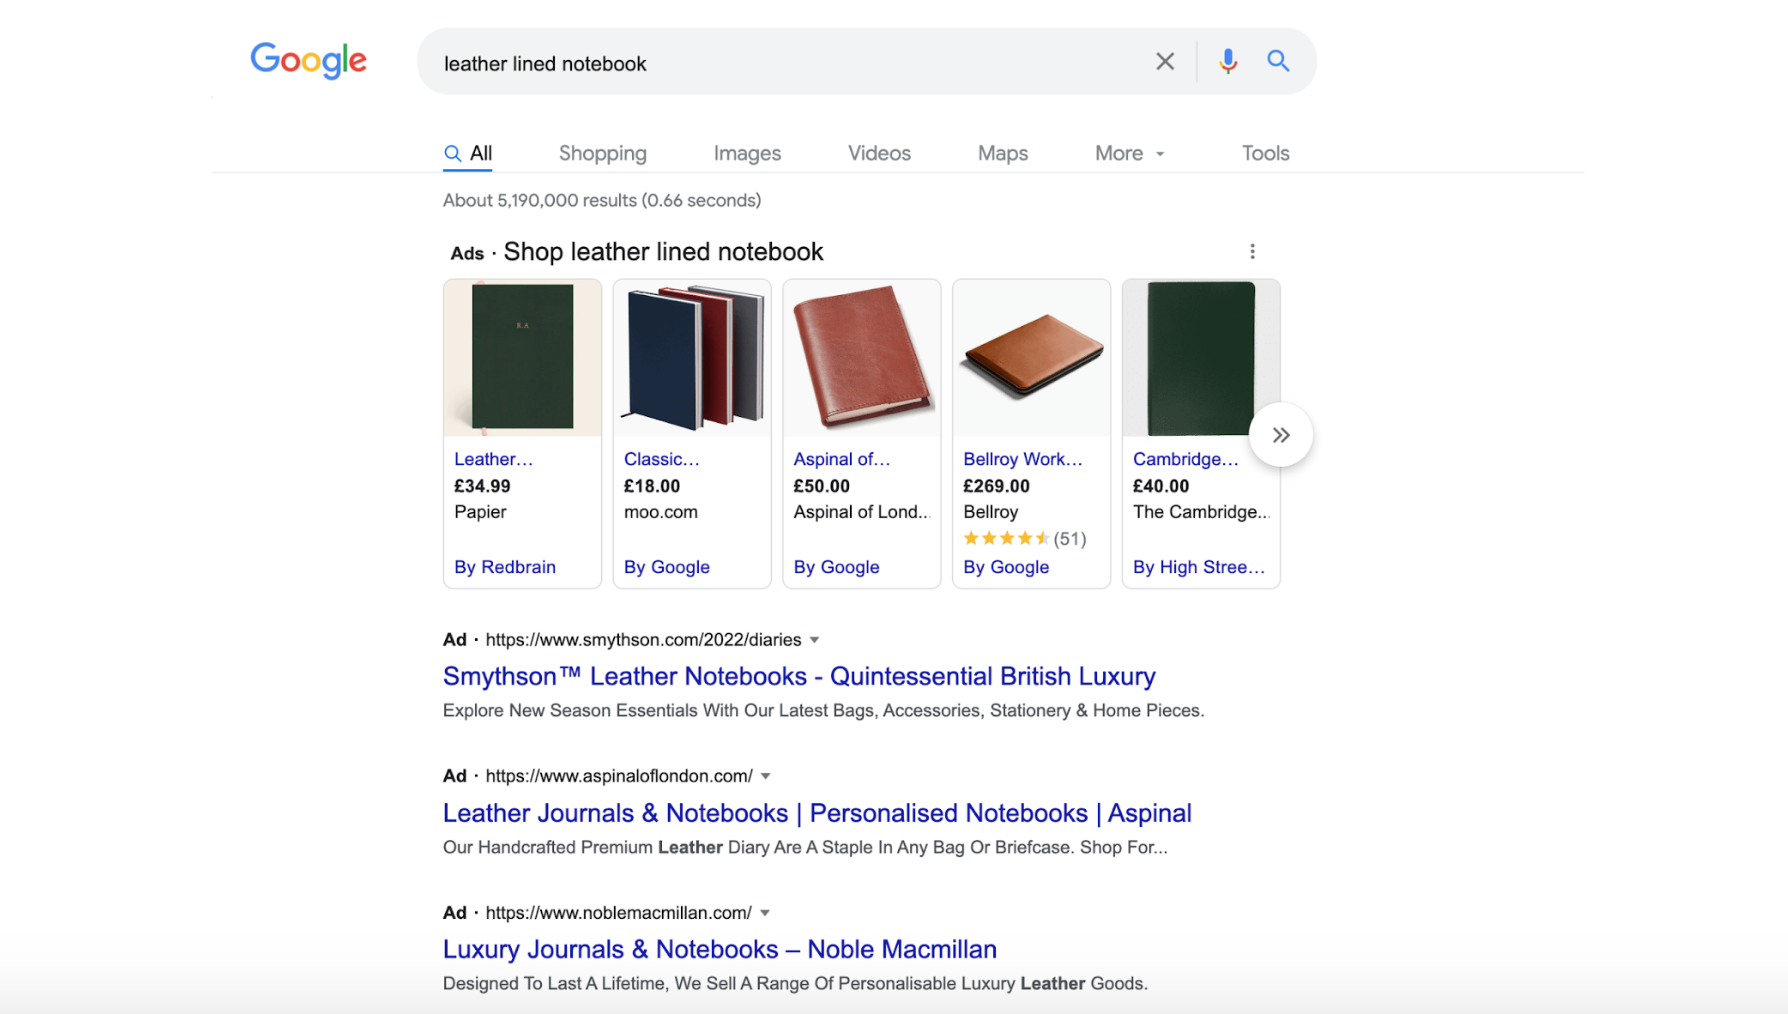Click the 'Aspinal of…' product title link
Screen dimensions: 1788x1014
point(842,459)
